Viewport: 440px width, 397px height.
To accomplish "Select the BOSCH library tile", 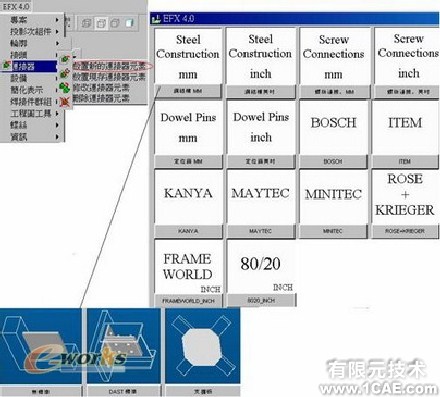I will [x=334, y=128].
